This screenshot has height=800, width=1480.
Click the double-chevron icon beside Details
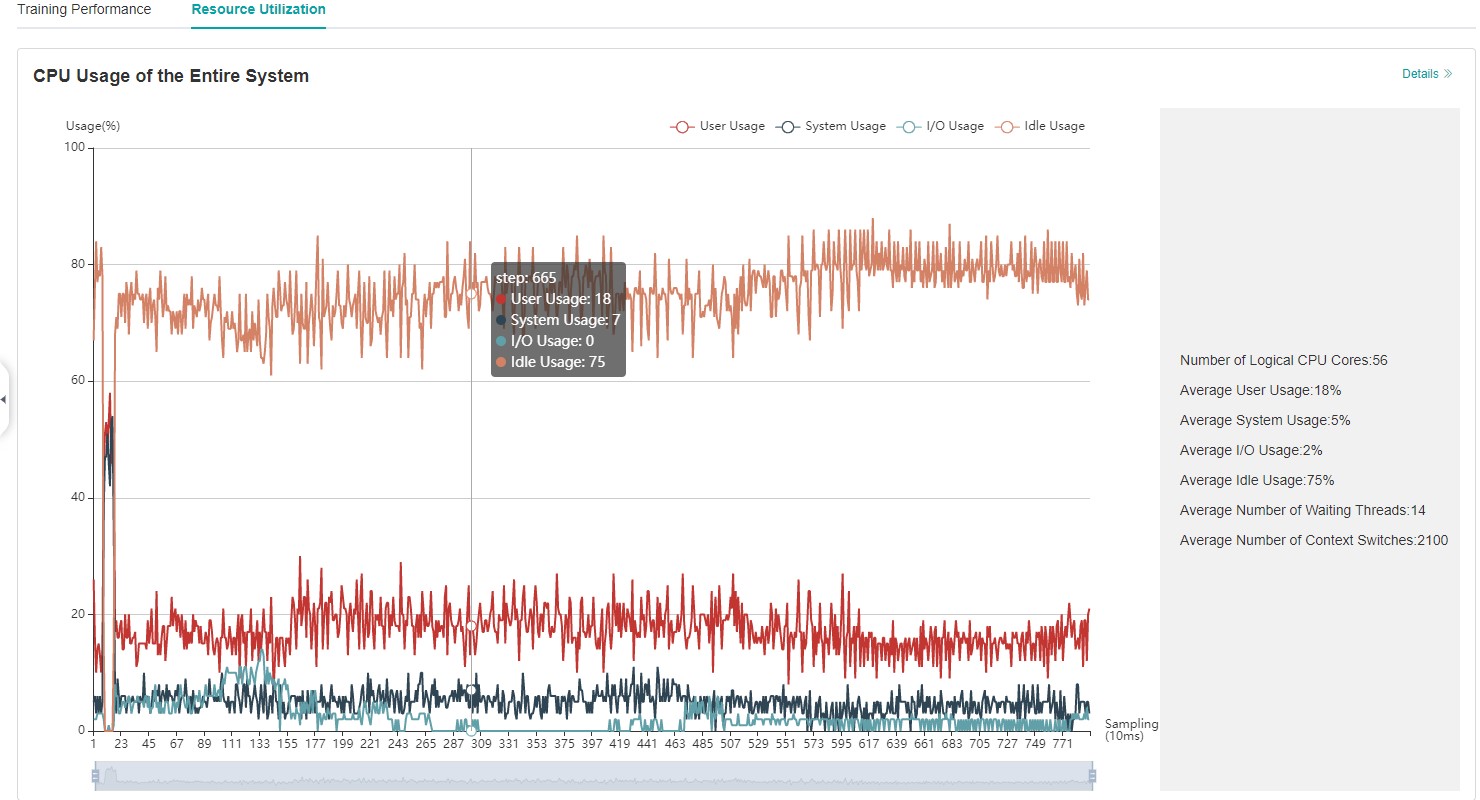point(1448,74)
